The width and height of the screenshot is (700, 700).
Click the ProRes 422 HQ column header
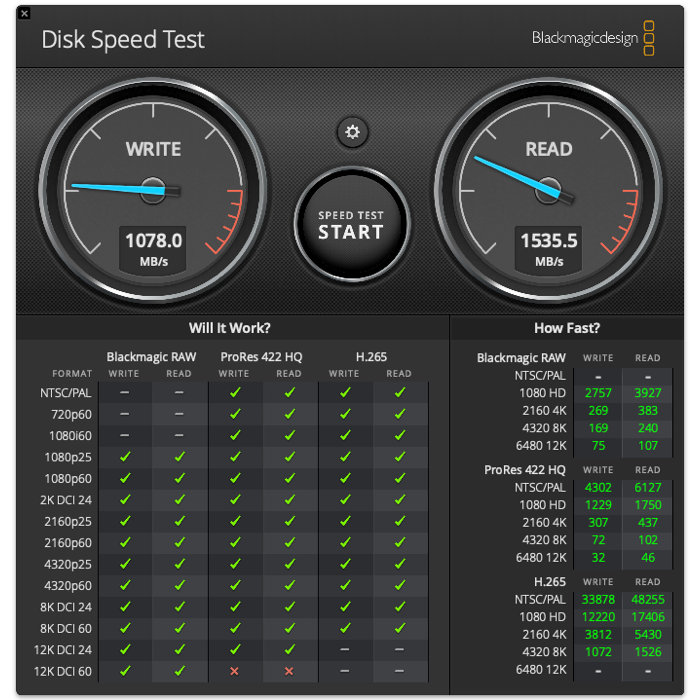click(261, 357)
